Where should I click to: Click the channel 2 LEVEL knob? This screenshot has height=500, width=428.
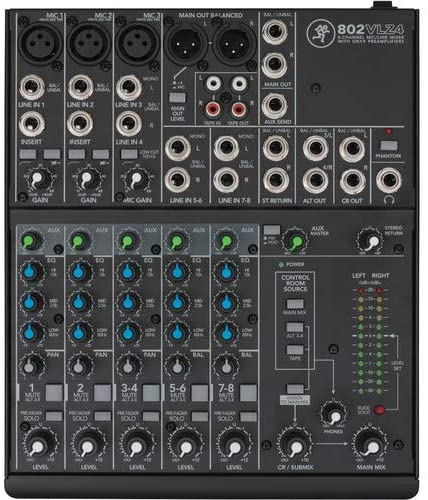point(88,445)
